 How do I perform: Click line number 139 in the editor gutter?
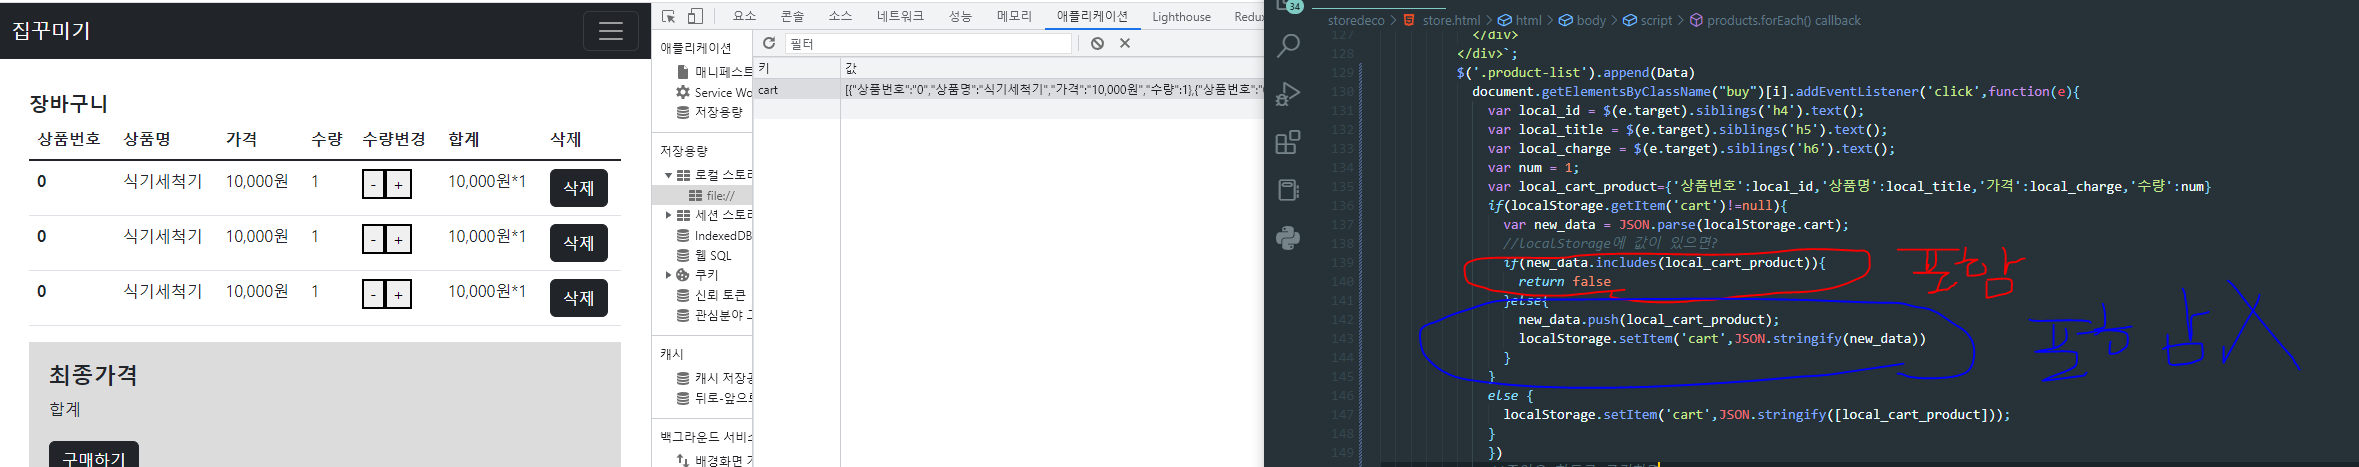click(x=1342, y=262)
